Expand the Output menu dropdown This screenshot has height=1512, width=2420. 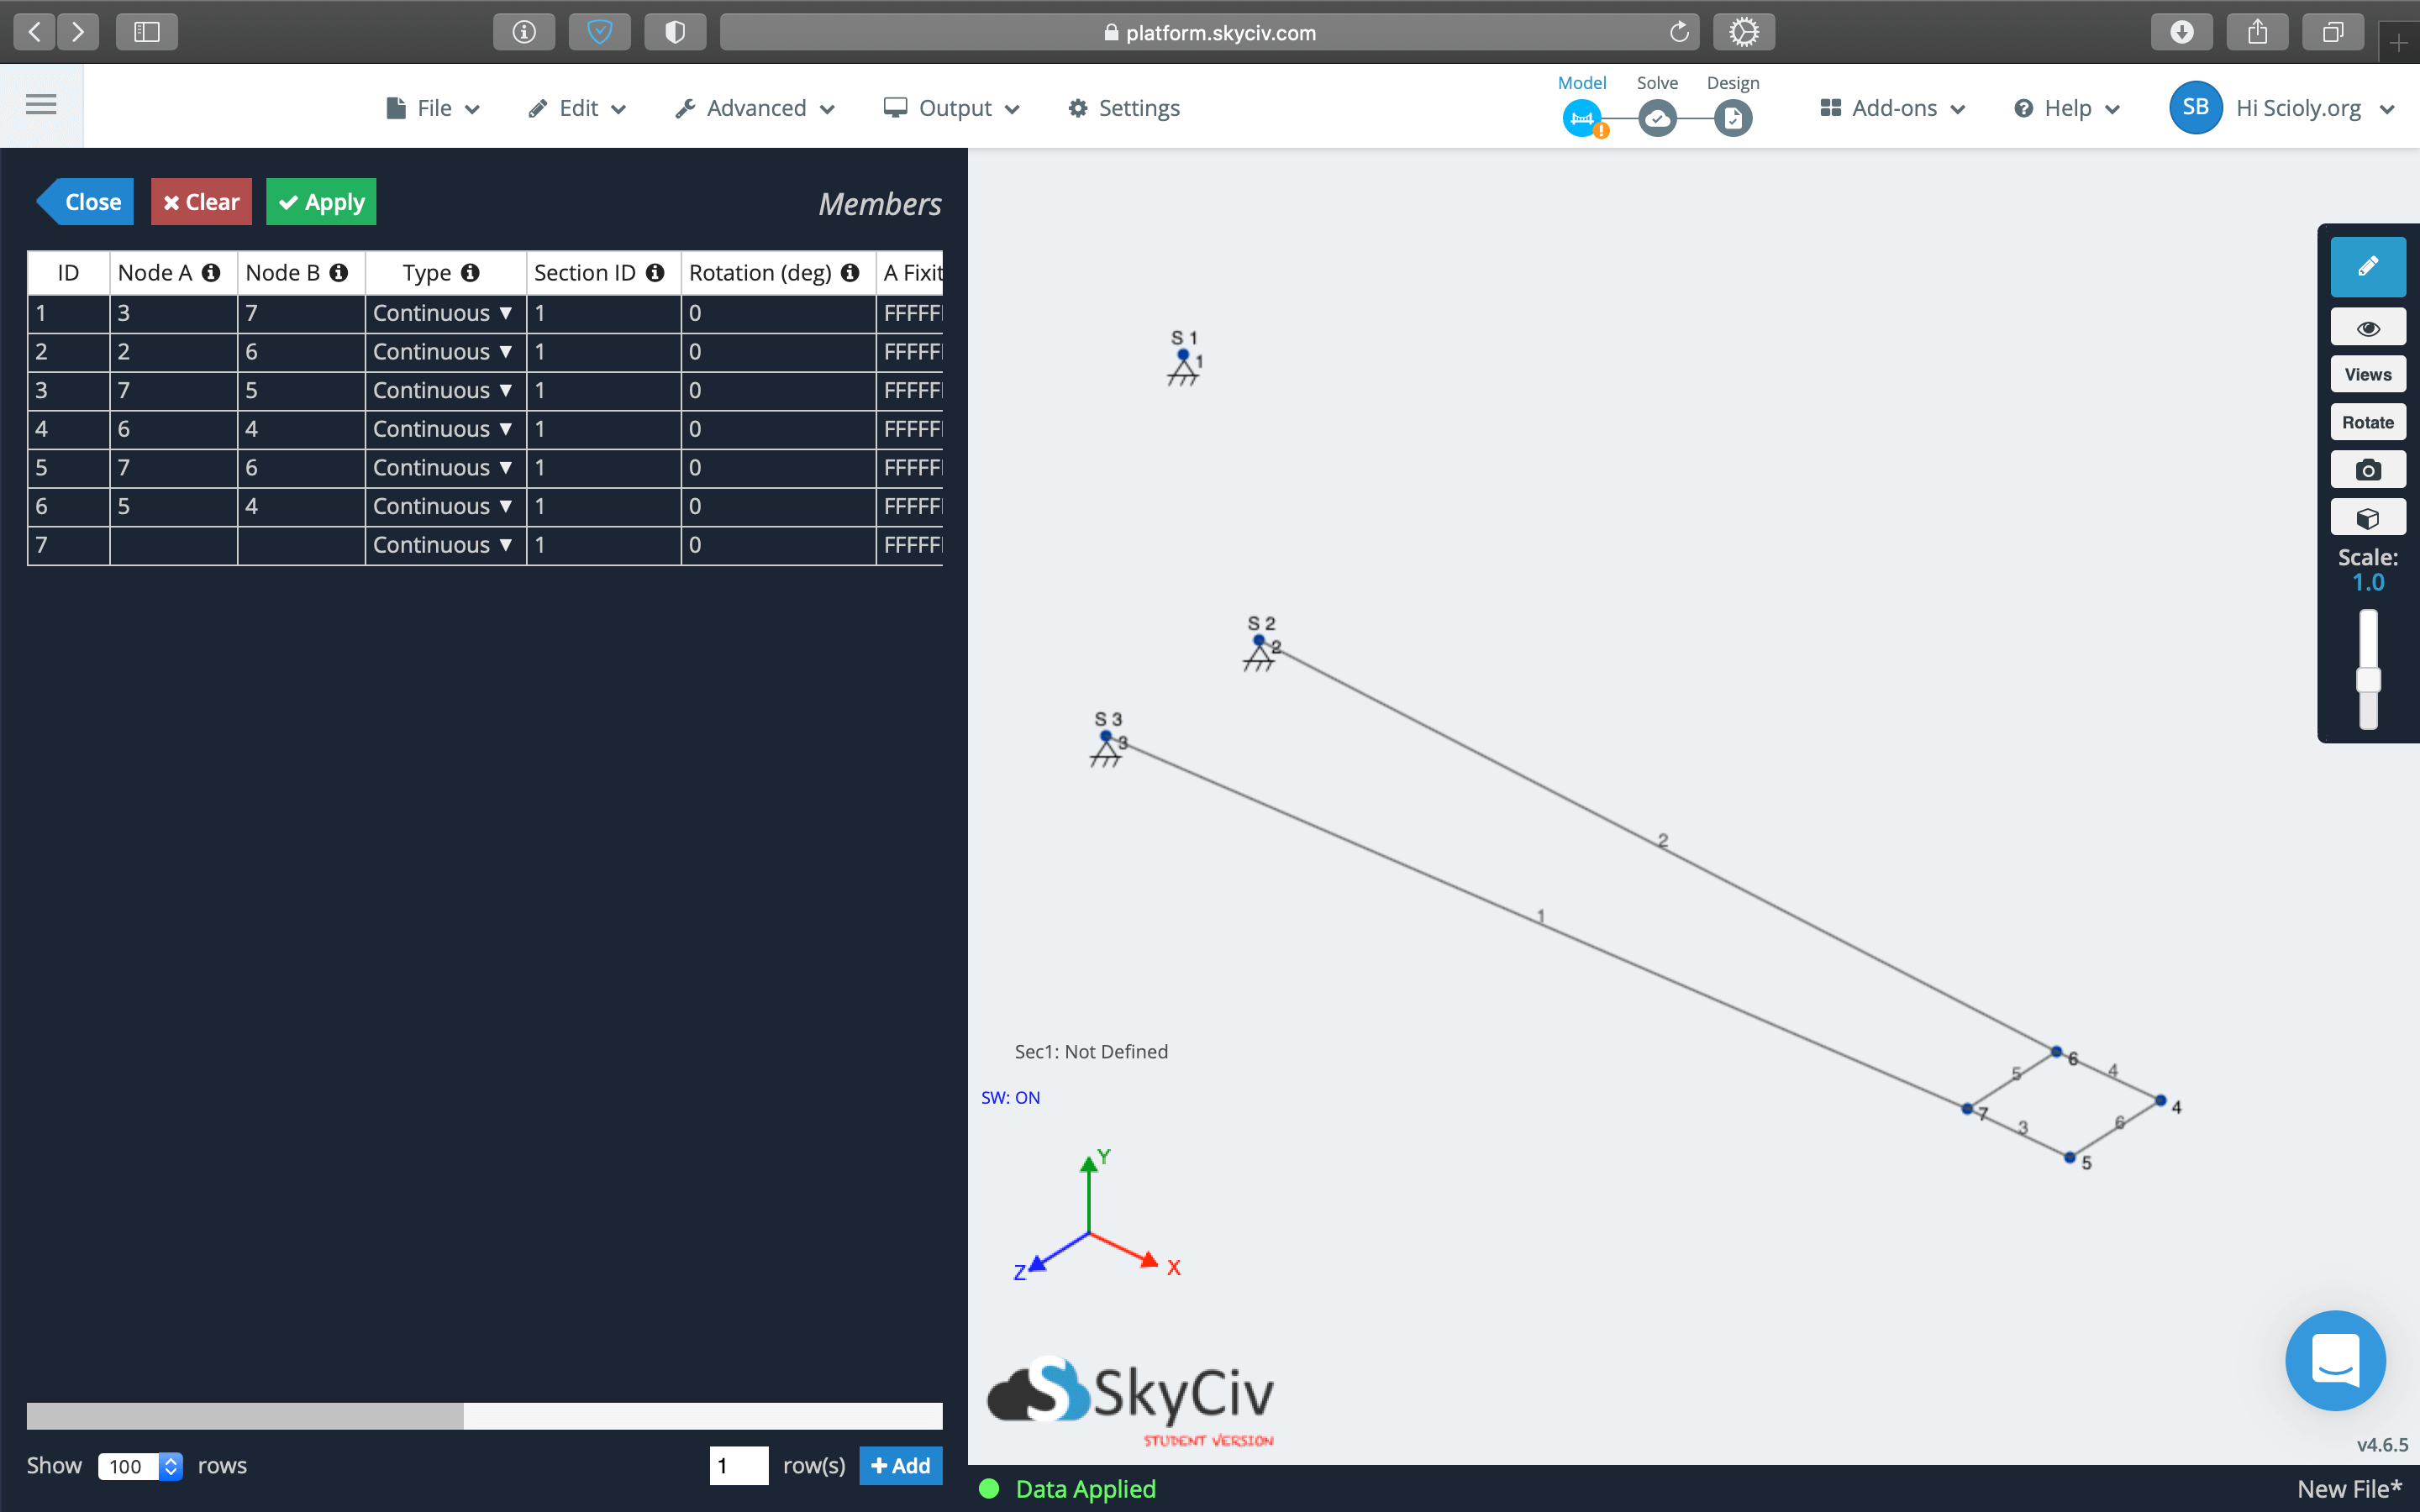(953, 108)
